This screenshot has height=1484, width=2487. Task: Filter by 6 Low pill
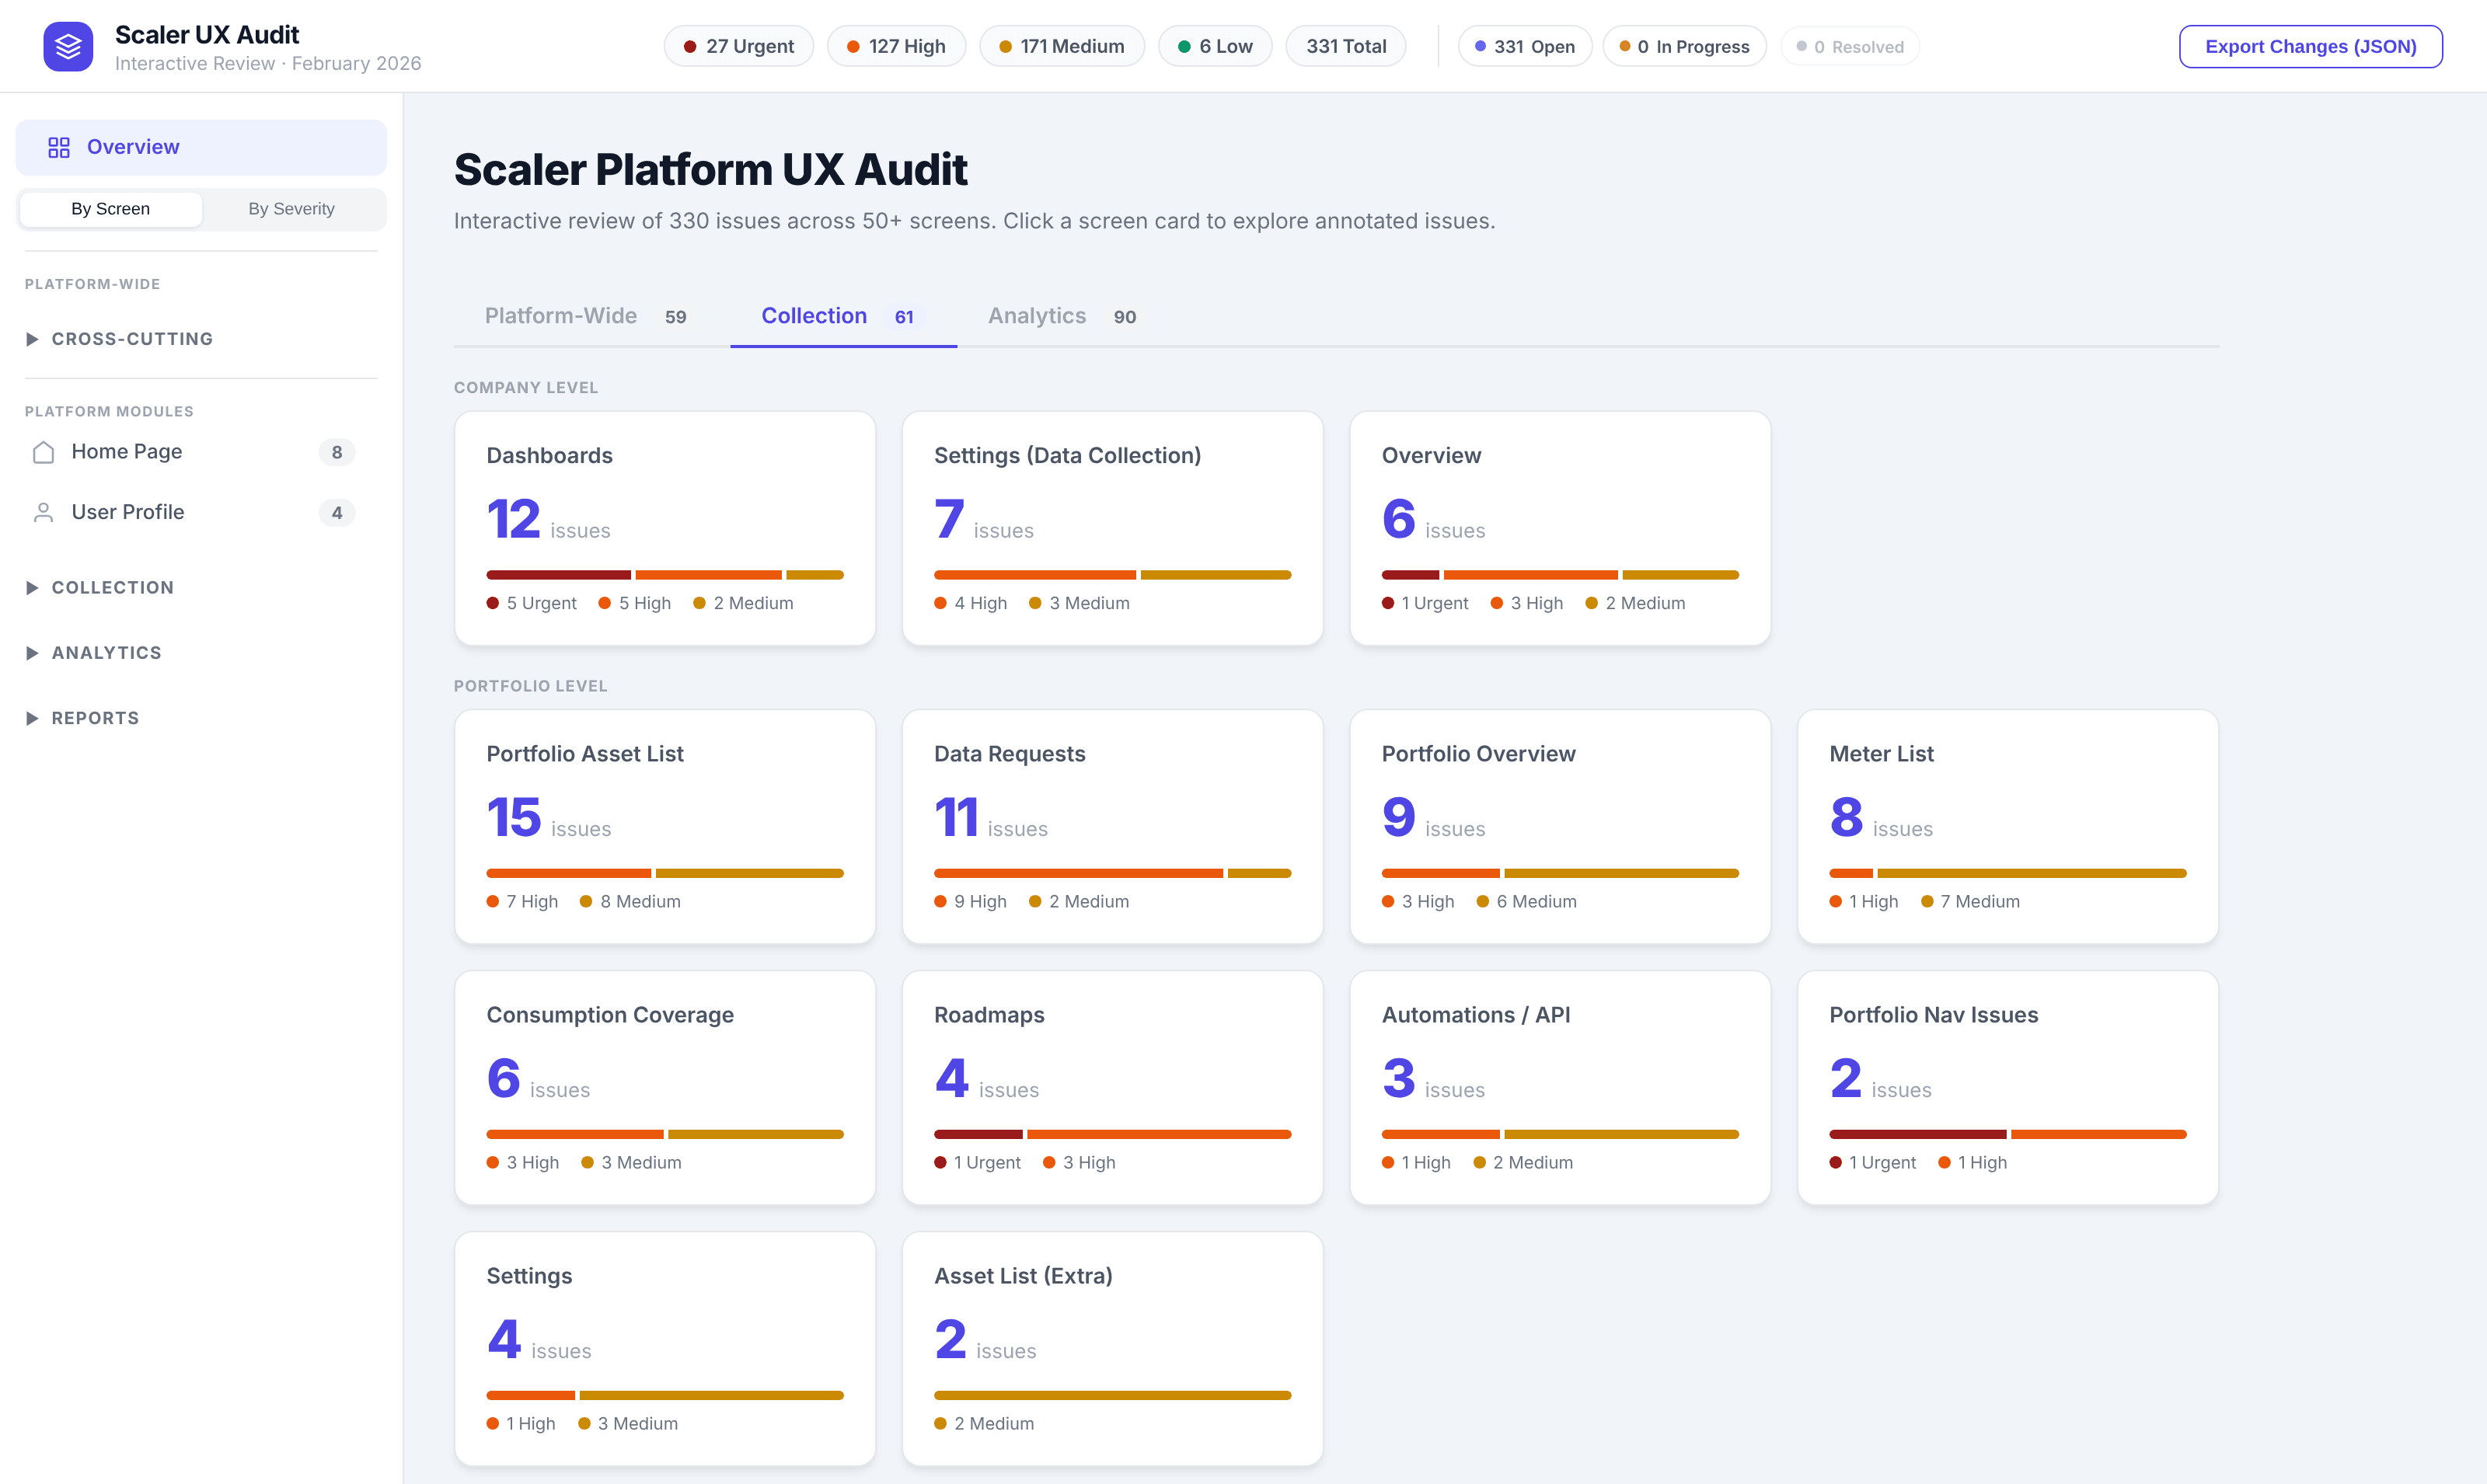(x=1215, y=46)
